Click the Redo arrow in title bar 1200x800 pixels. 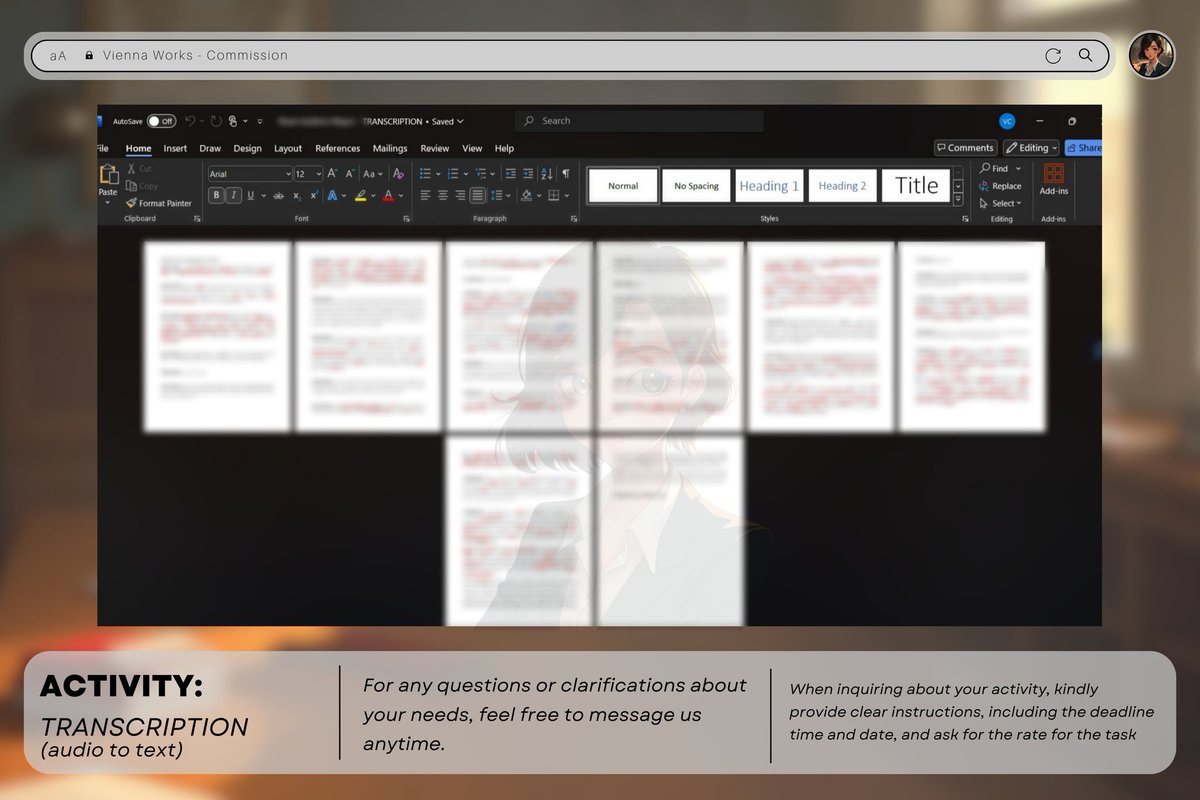pyautogui.click(x=216, y=121)
